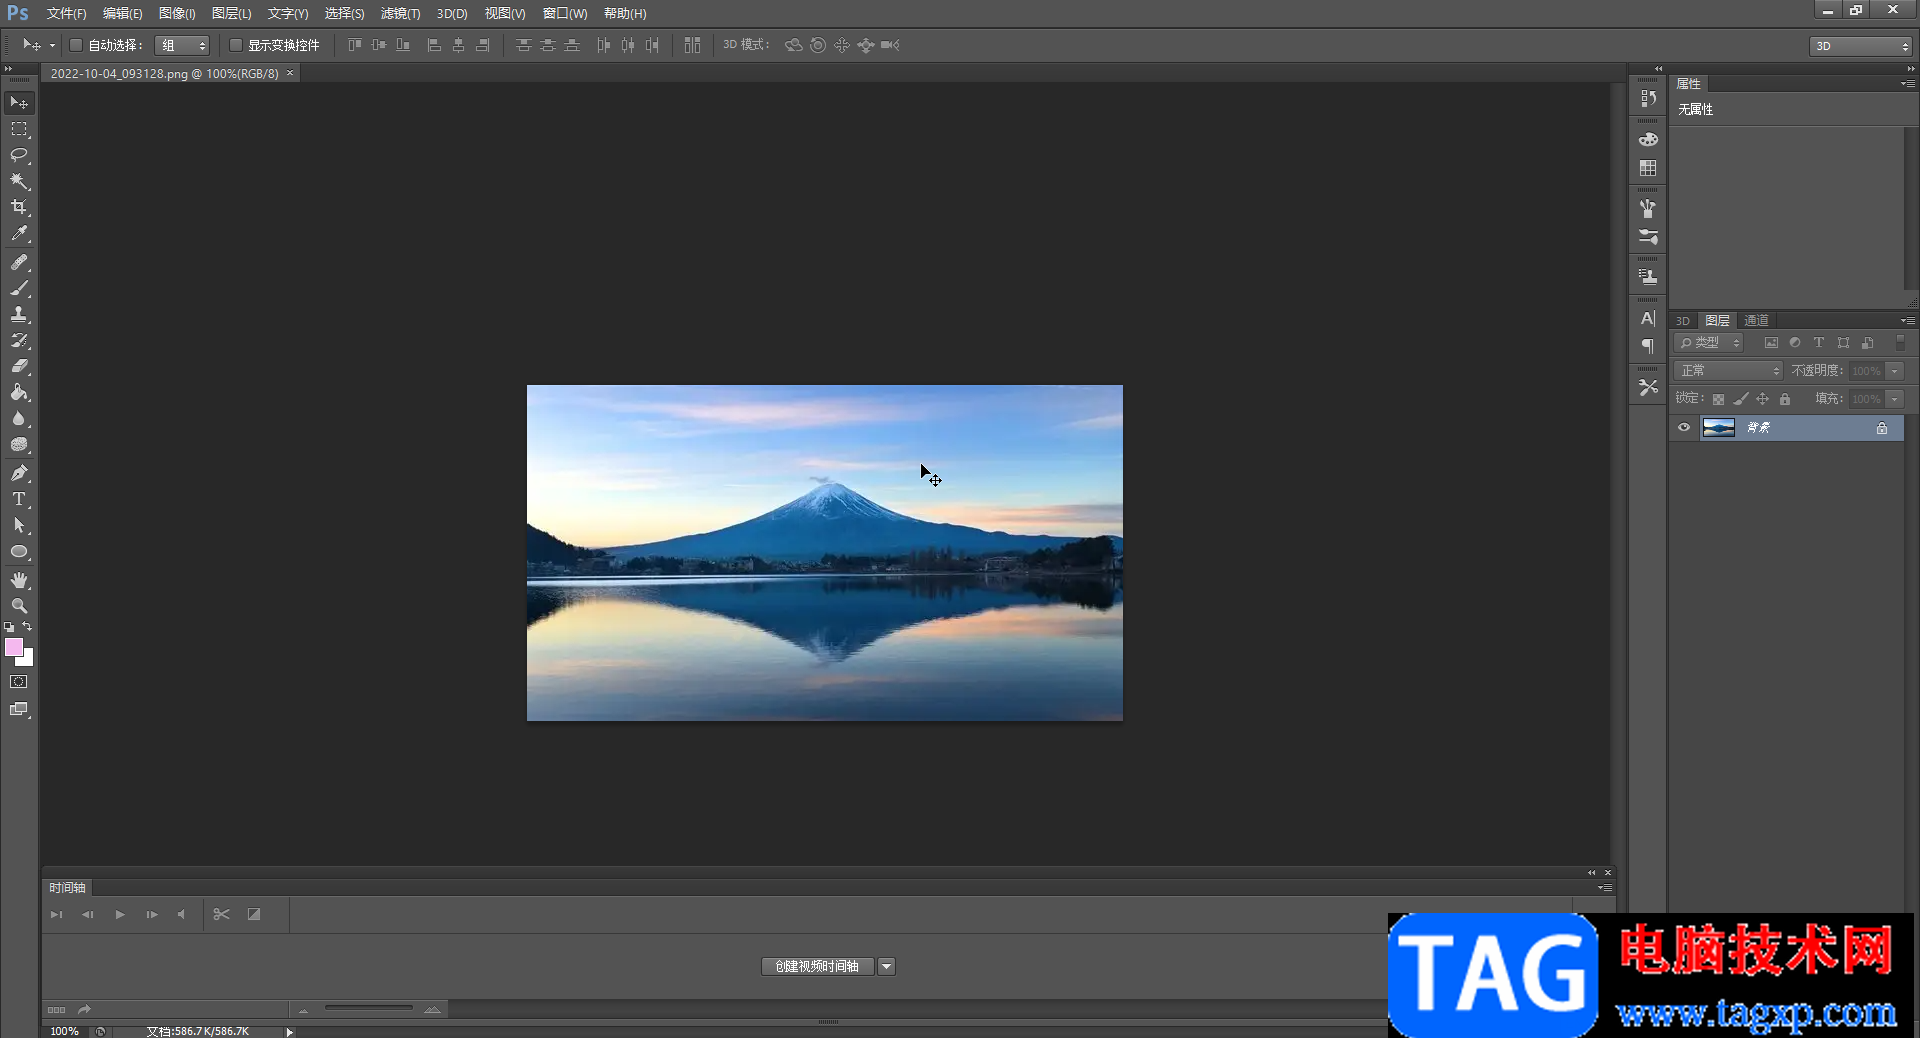Image resolution: width=1920 pixels, height=1038 pixels.
Task: Click the foreground pink color swatch
Action: (x=14, y=648)
